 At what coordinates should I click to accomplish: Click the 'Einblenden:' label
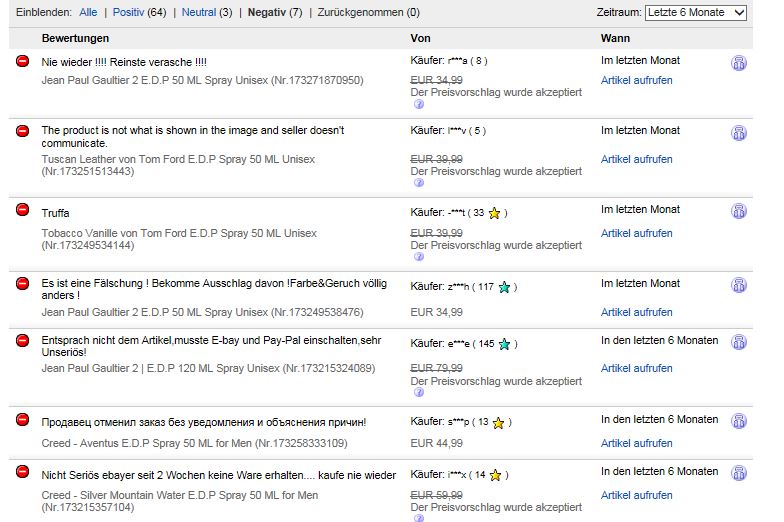[x=44, y=12]
